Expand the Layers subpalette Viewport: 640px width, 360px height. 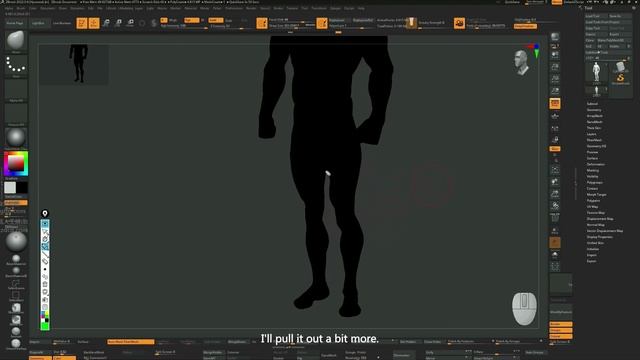coord(591,134)
